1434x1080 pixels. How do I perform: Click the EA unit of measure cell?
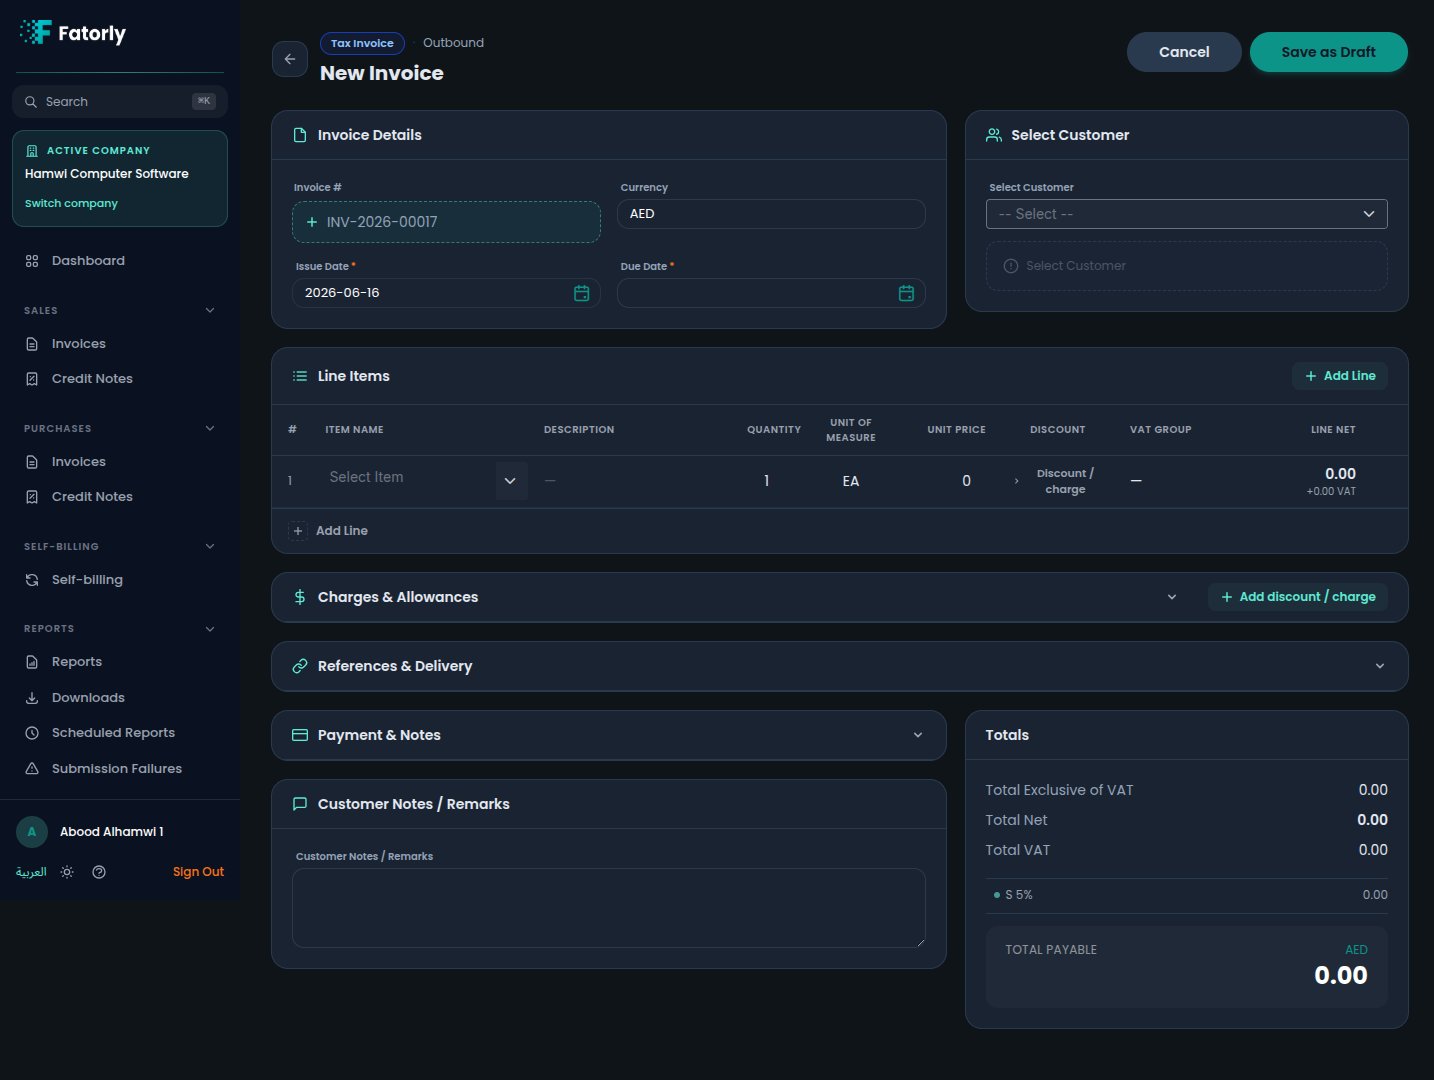(x=851, y=481)
